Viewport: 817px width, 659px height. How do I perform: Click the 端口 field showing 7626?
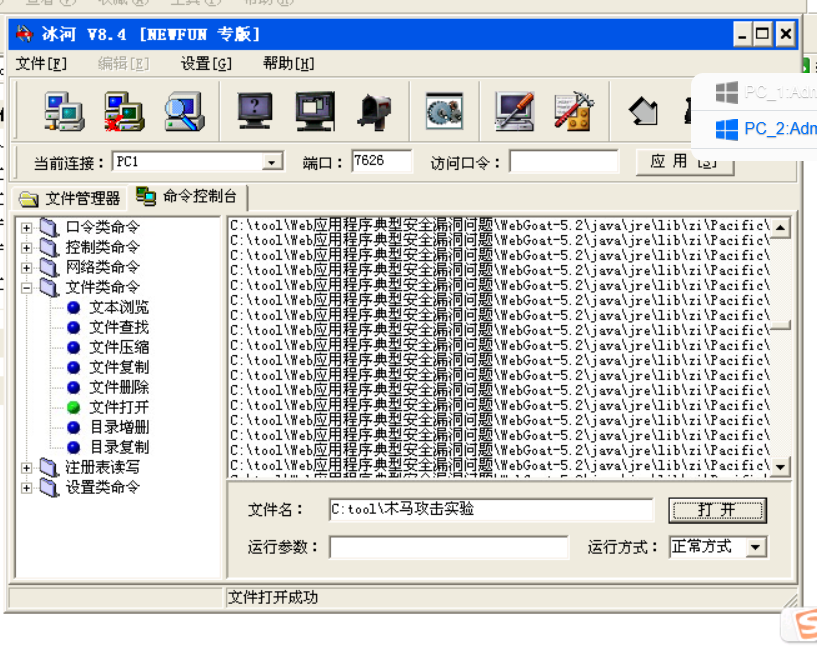tap(381, 161)
